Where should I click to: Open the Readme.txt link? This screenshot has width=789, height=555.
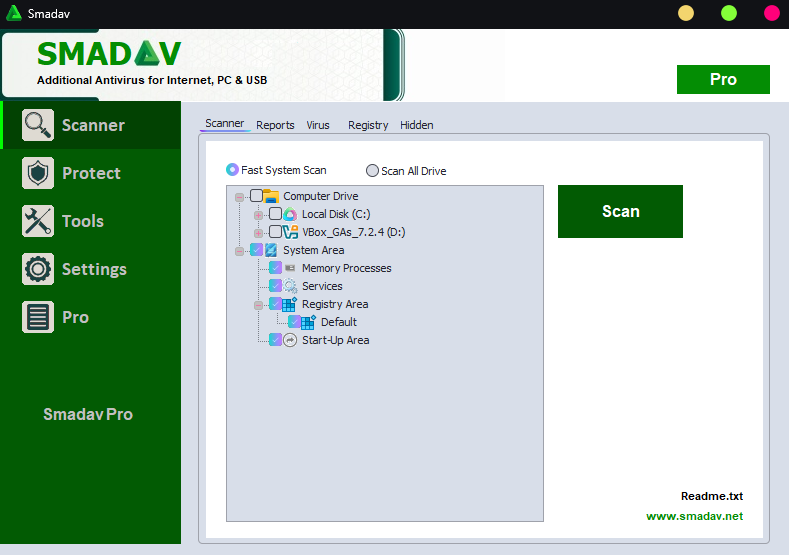pyautogui.click(x=712, y=496)
